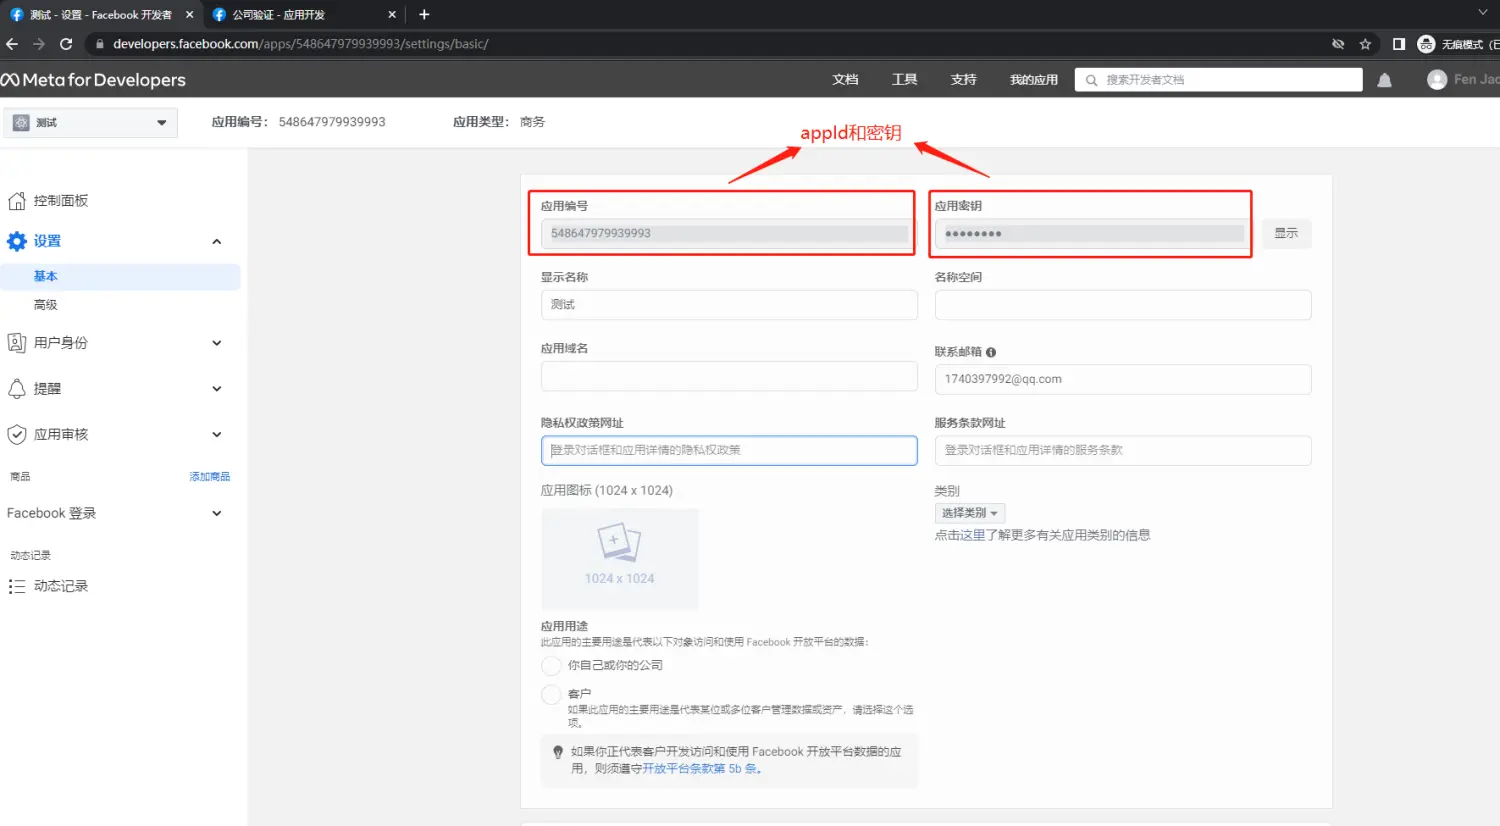Click the 添加商品 link
Screen dimensions: 1500x826
point(210,477)
